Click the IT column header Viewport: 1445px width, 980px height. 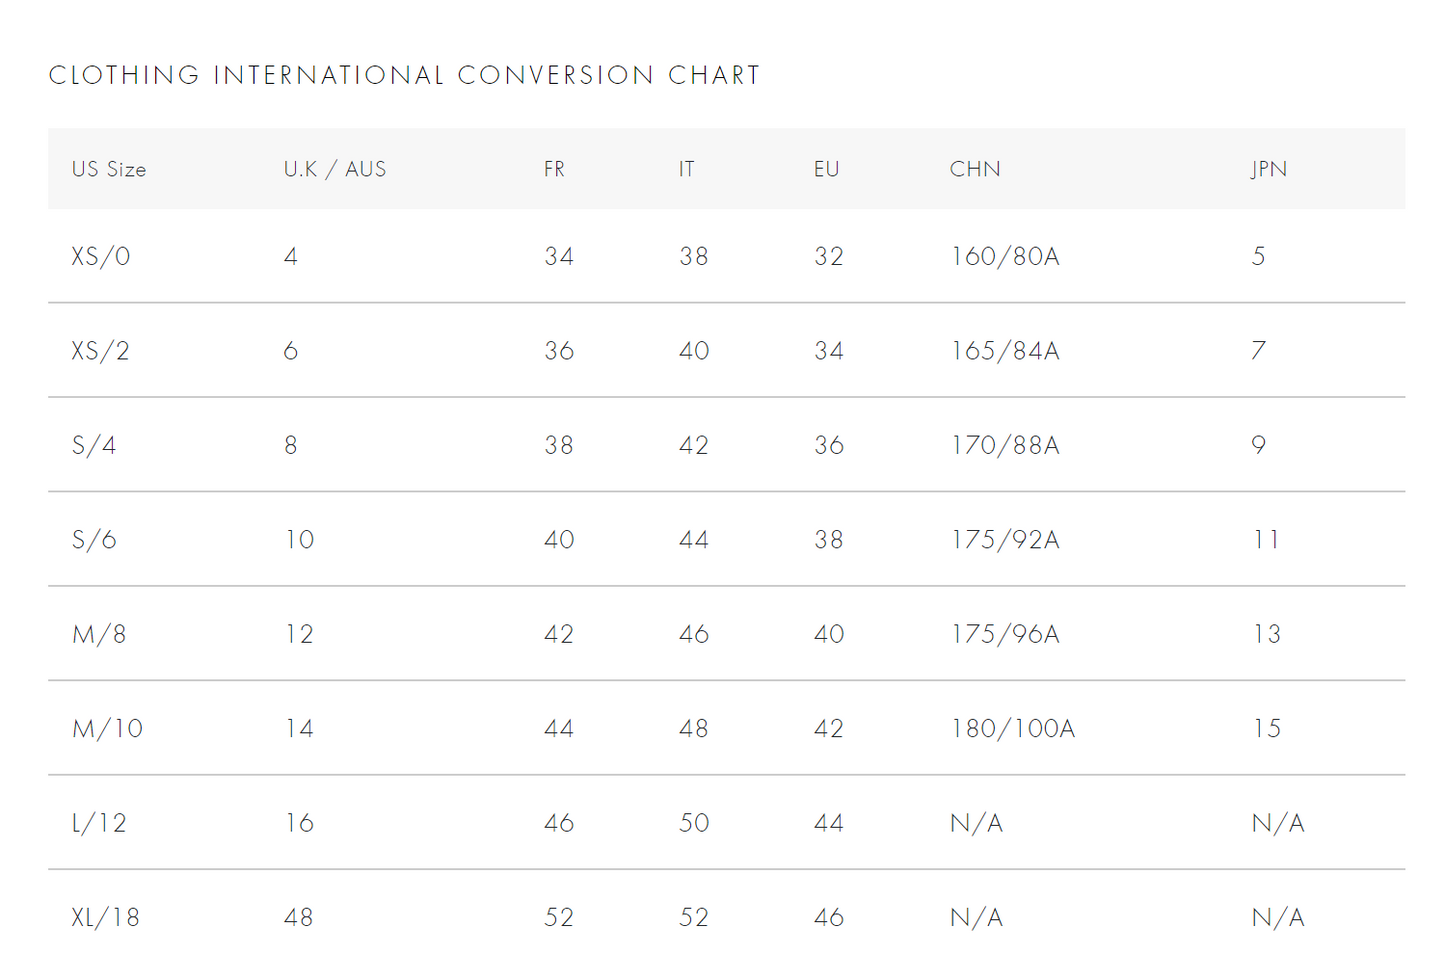[686, 169]
